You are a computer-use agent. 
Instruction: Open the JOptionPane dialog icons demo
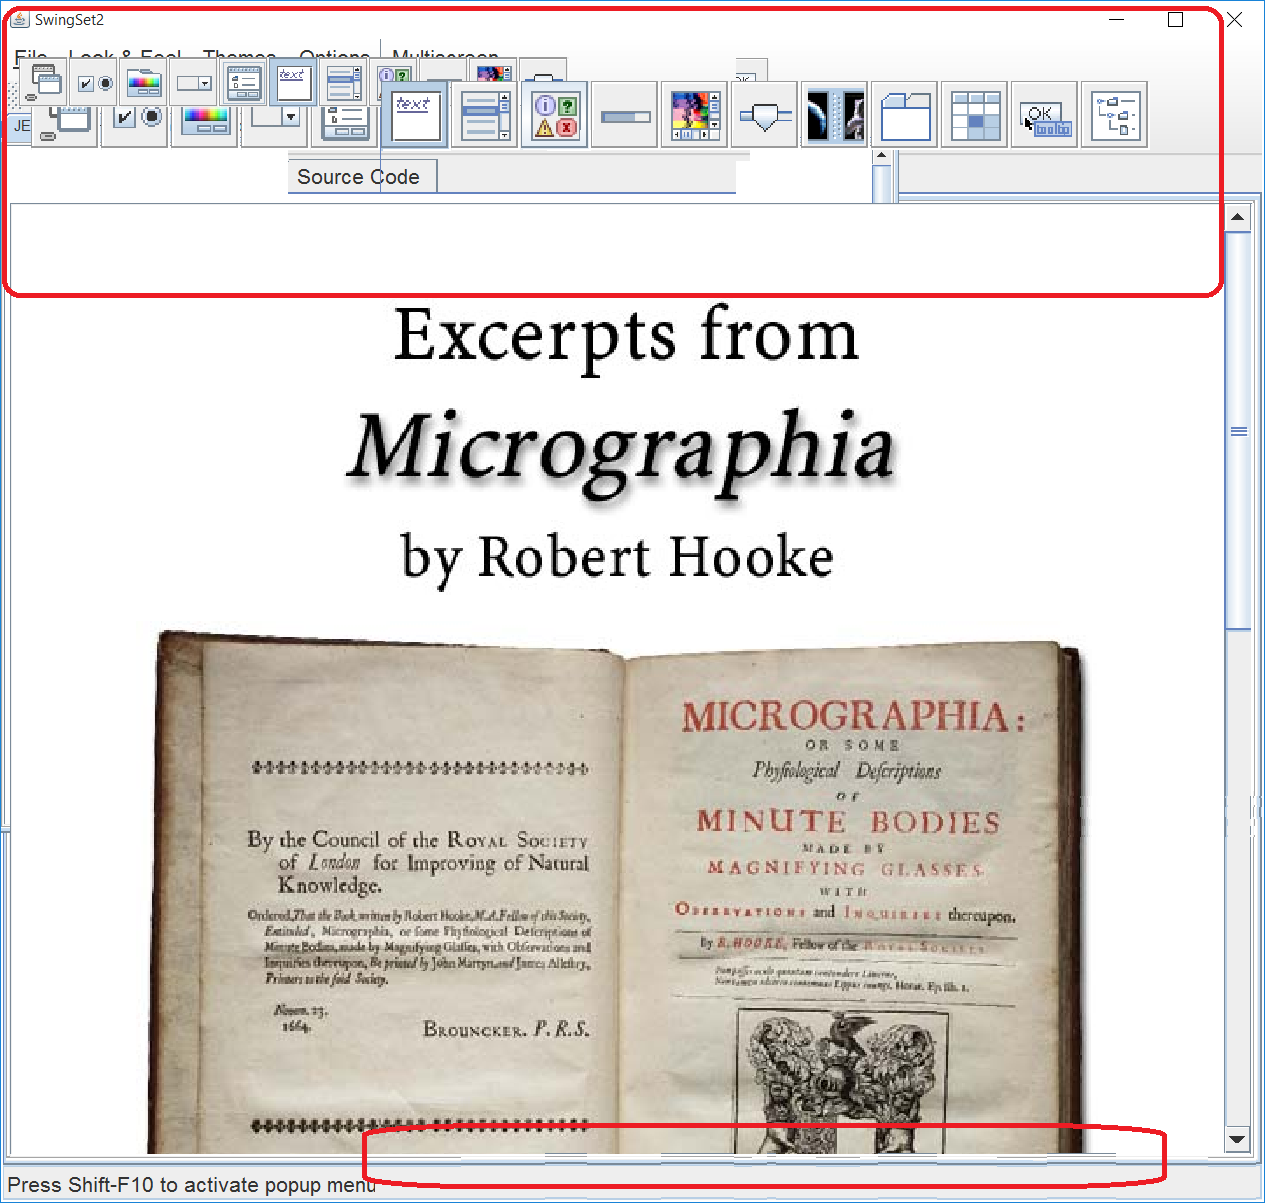pyautogui.click(x=554, y=115)
